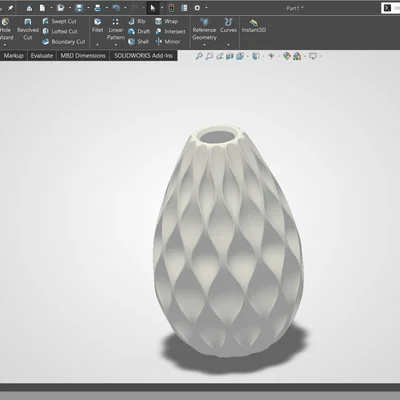The image size is (400, 400).
Task: Rebuild the model with the traffic light icon
Action: (171, 8)
